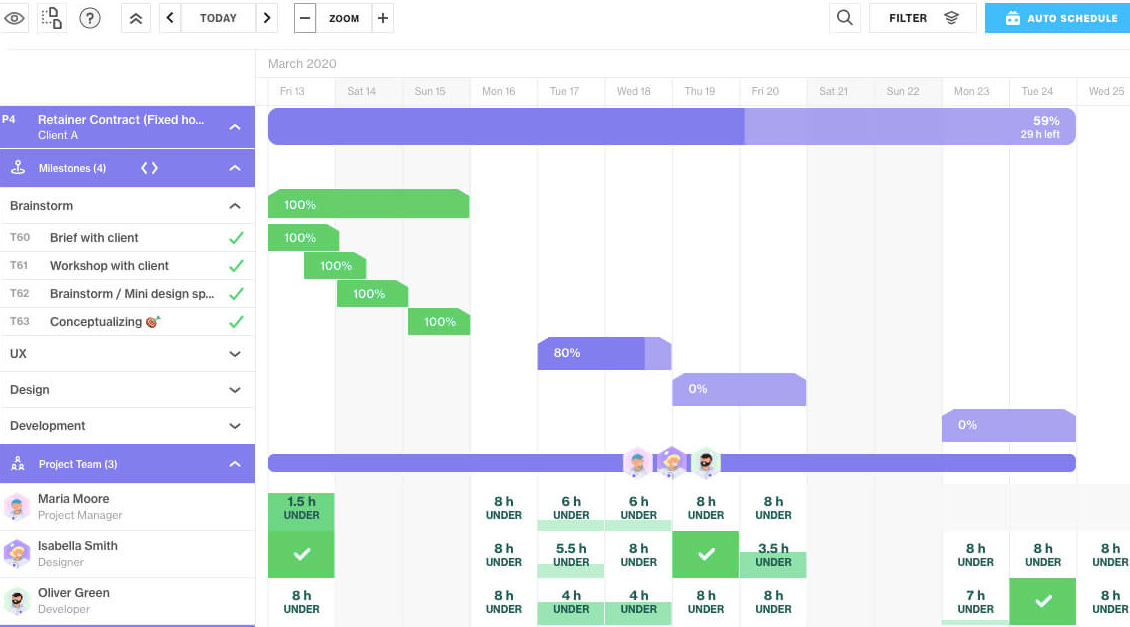Screen dimensions: 1130x627
Task: Expand the UX task group
Action: tap(235, 354)
